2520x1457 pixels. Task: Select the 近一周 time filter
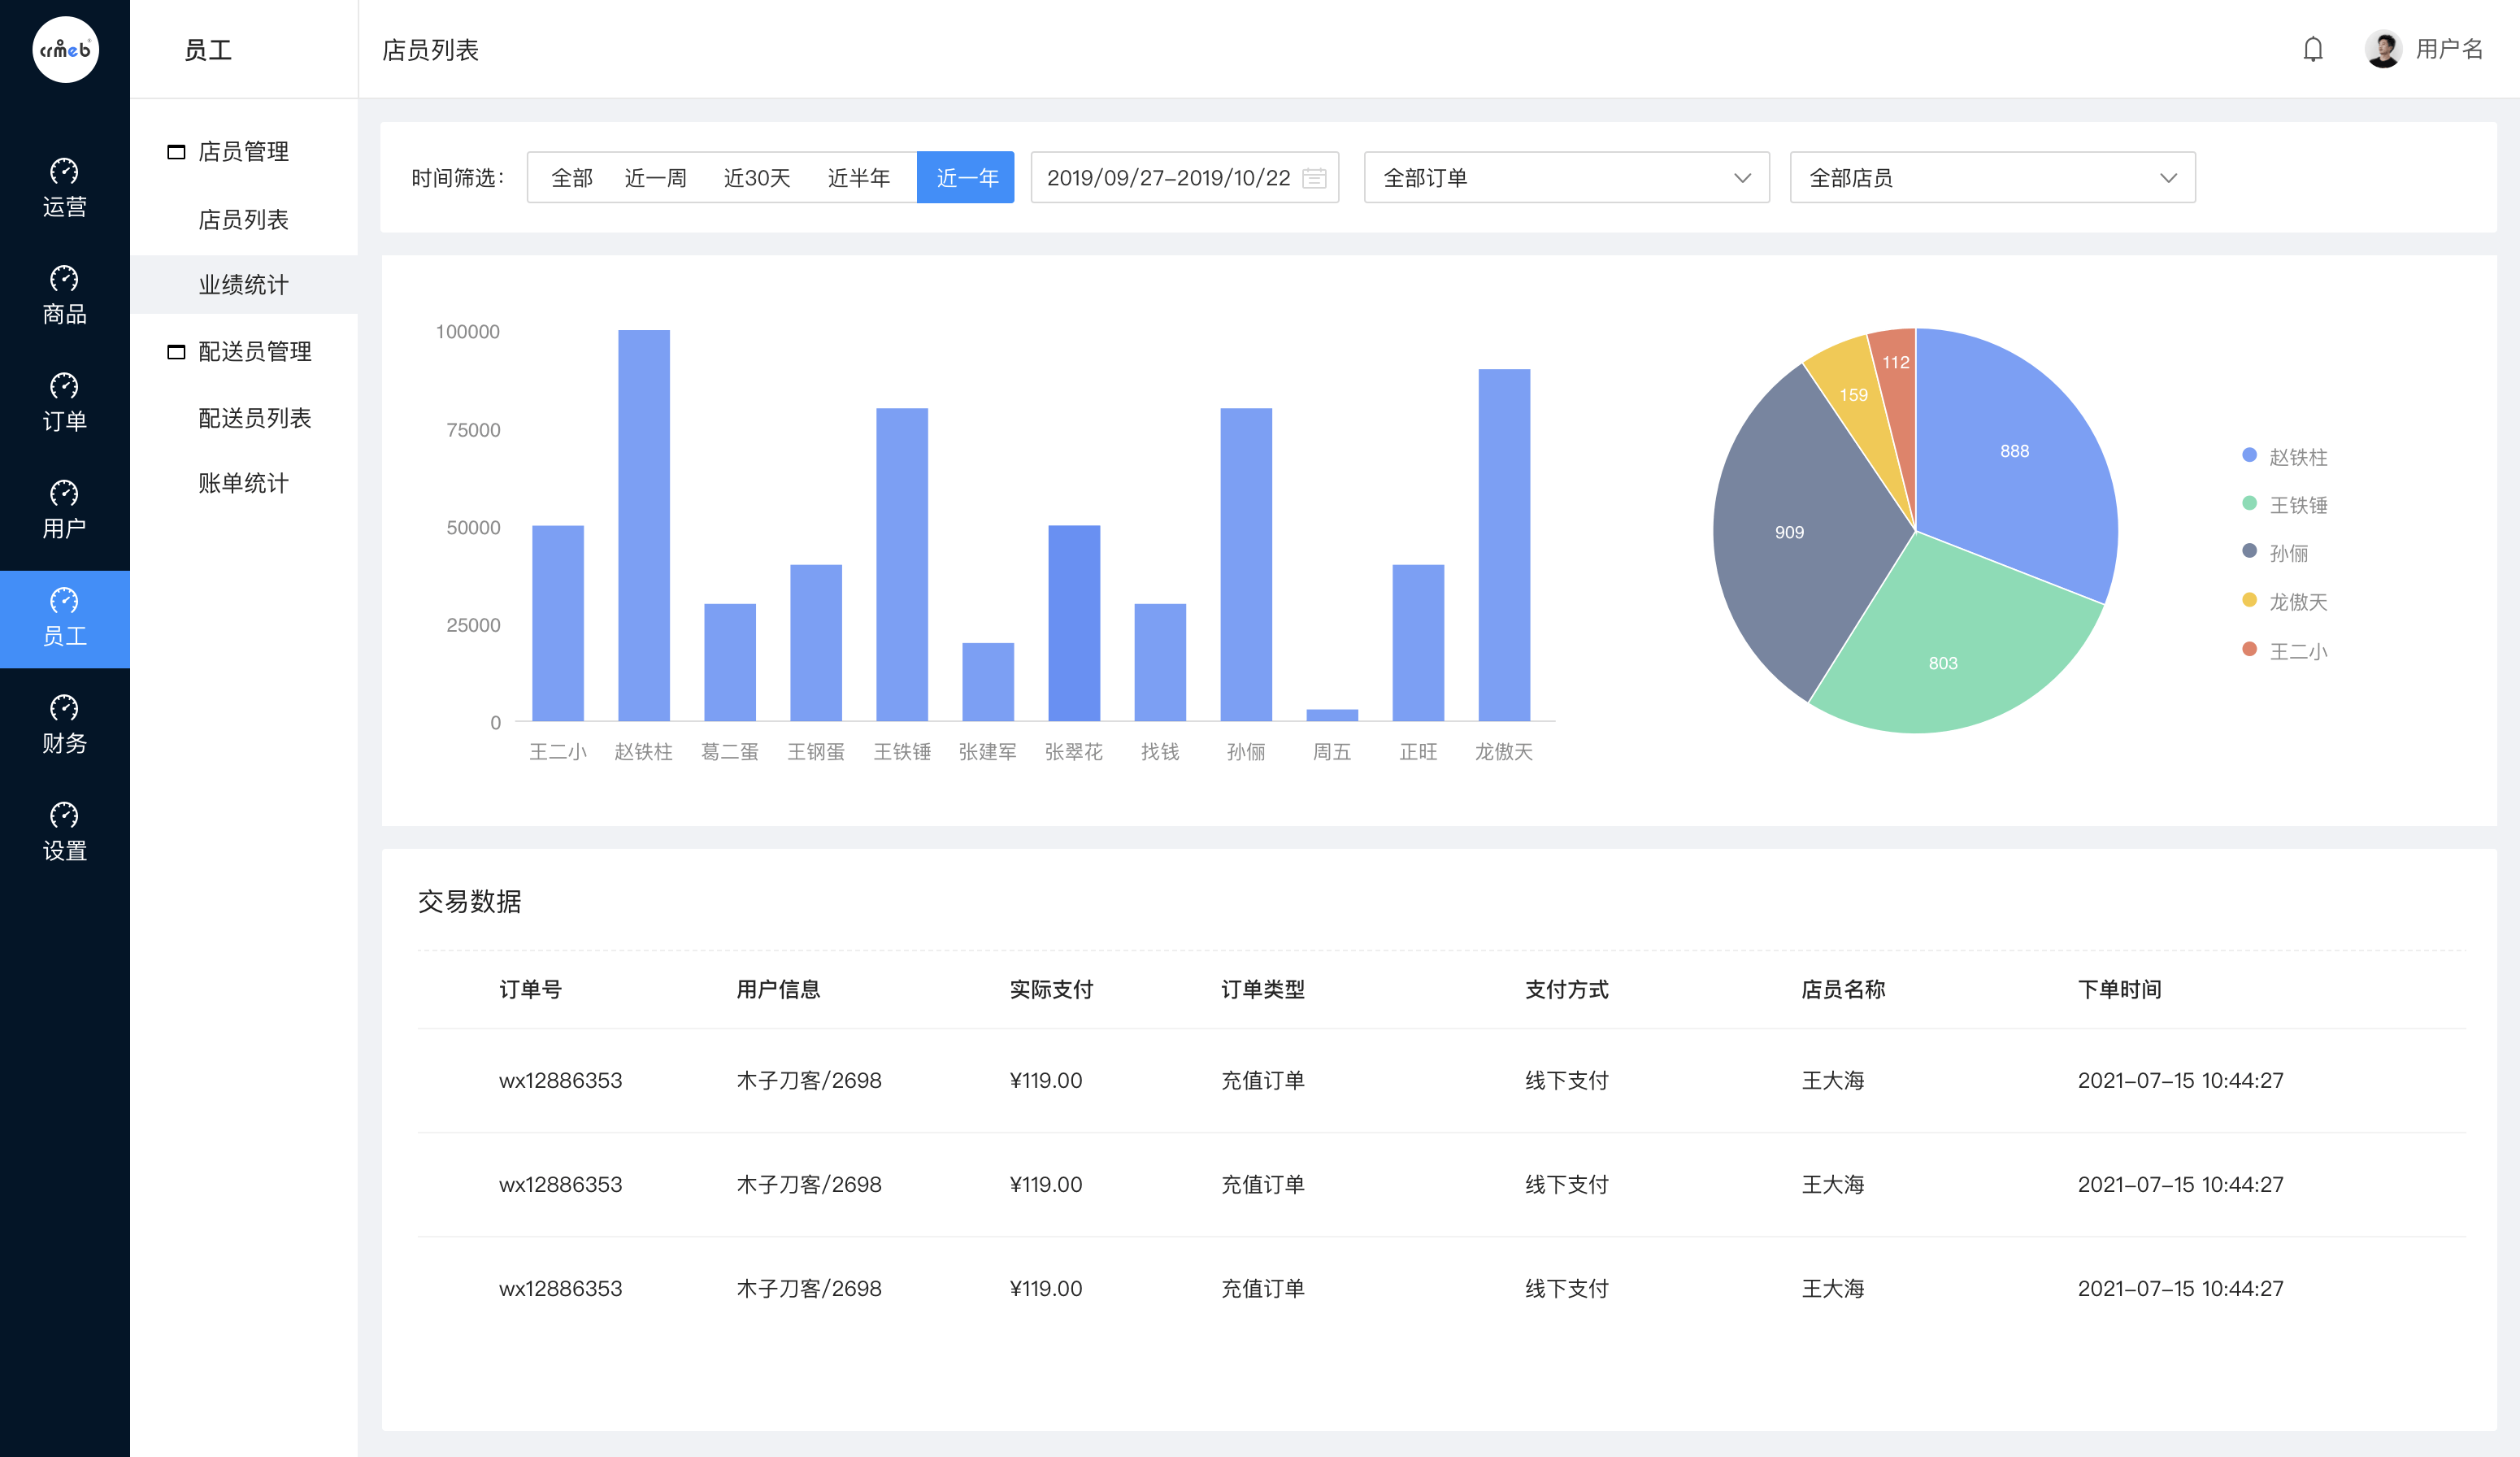[x=656, y=178]
